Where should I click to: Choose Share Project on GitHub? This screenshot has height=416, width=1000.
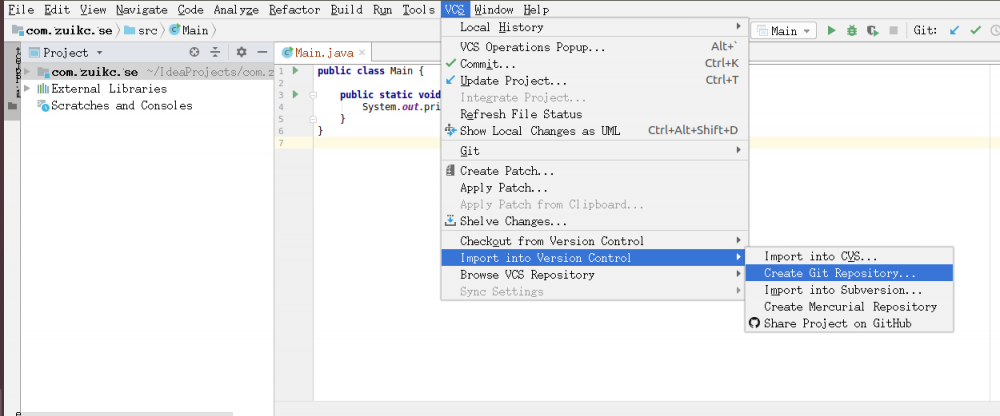click(x=849, y=323)
